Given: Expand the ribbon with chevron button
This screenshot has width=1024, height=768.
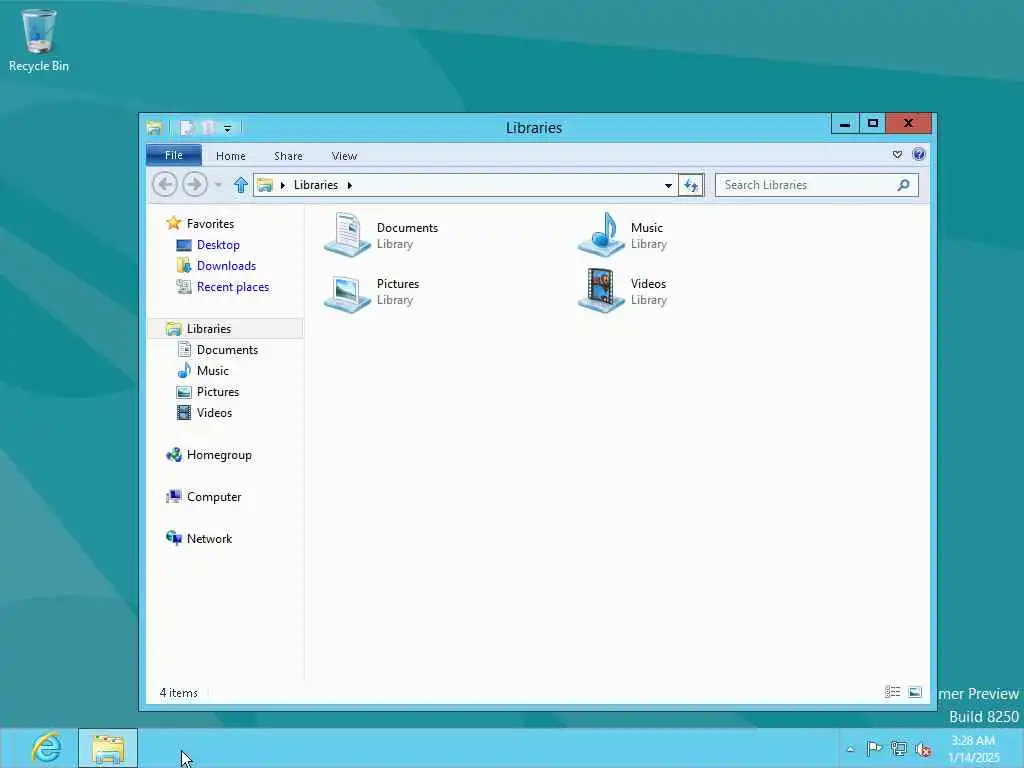Looking at the screenshot, I should (x=897, y=155).
